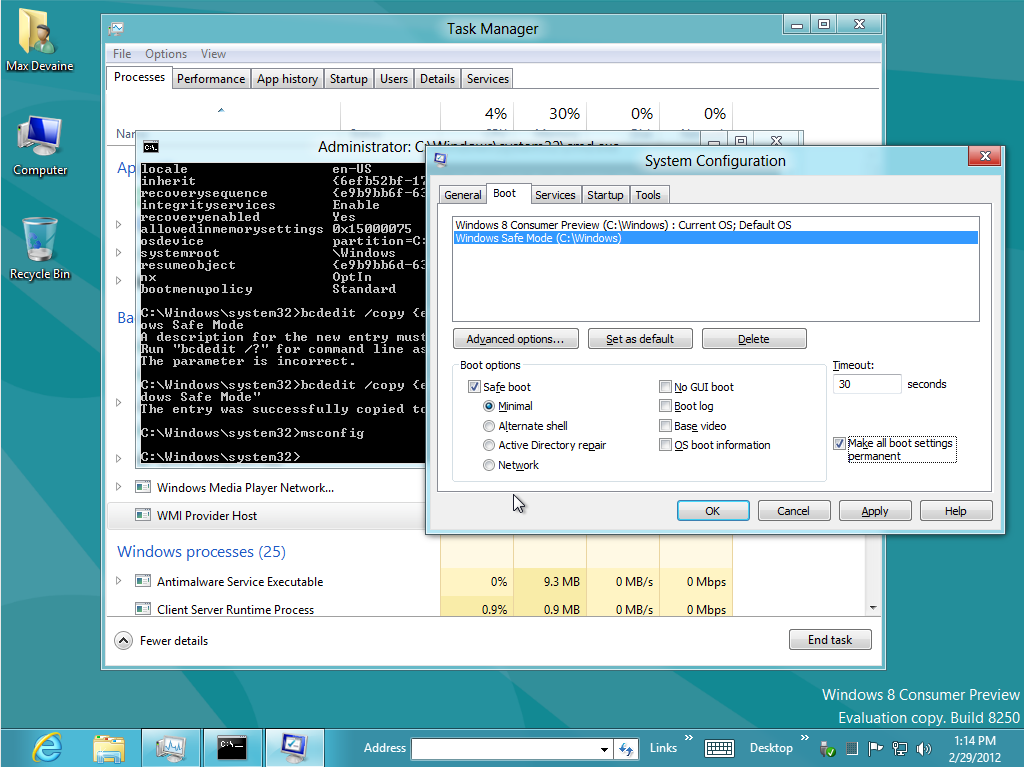The image size is (1024, 767).
Task: Click Advanced options button
Action: coord(515,339)
